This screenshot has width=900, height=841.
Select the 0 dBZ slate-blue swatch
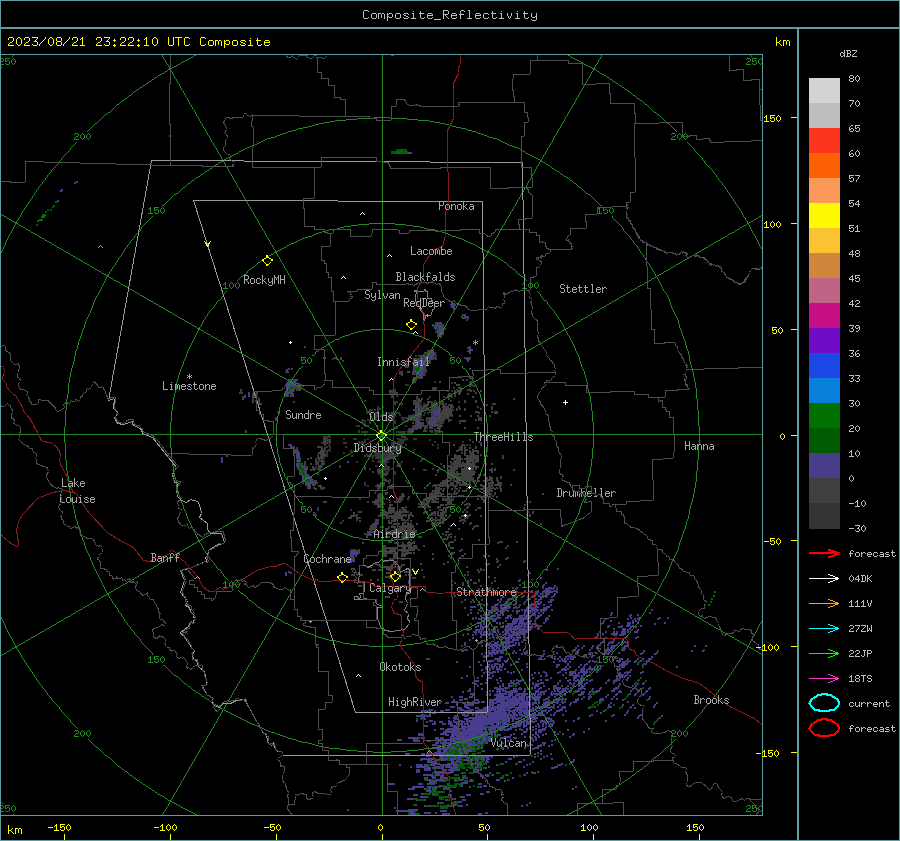824,465
